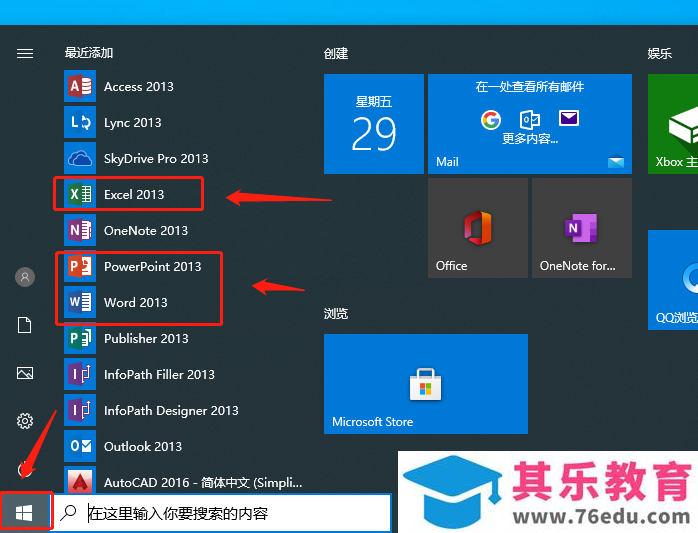Select the Lync 2013 label
Screen dimensions: 698x533
(x=133, y=123)
